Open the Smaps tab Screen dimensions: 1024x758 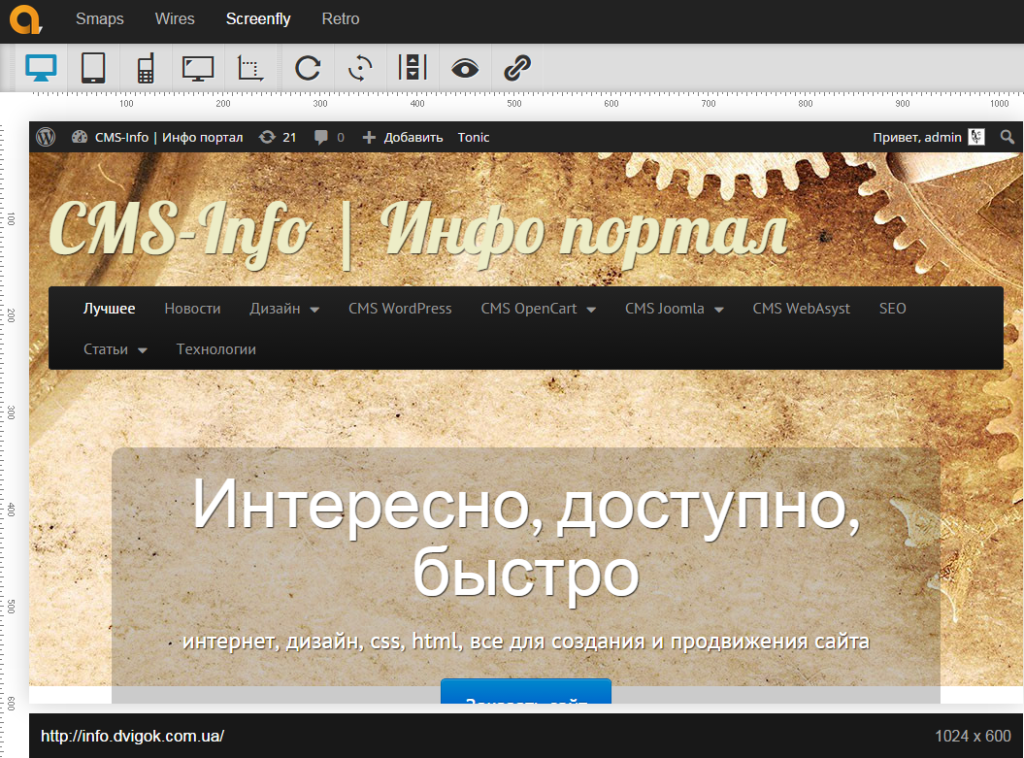click(100, 19)
